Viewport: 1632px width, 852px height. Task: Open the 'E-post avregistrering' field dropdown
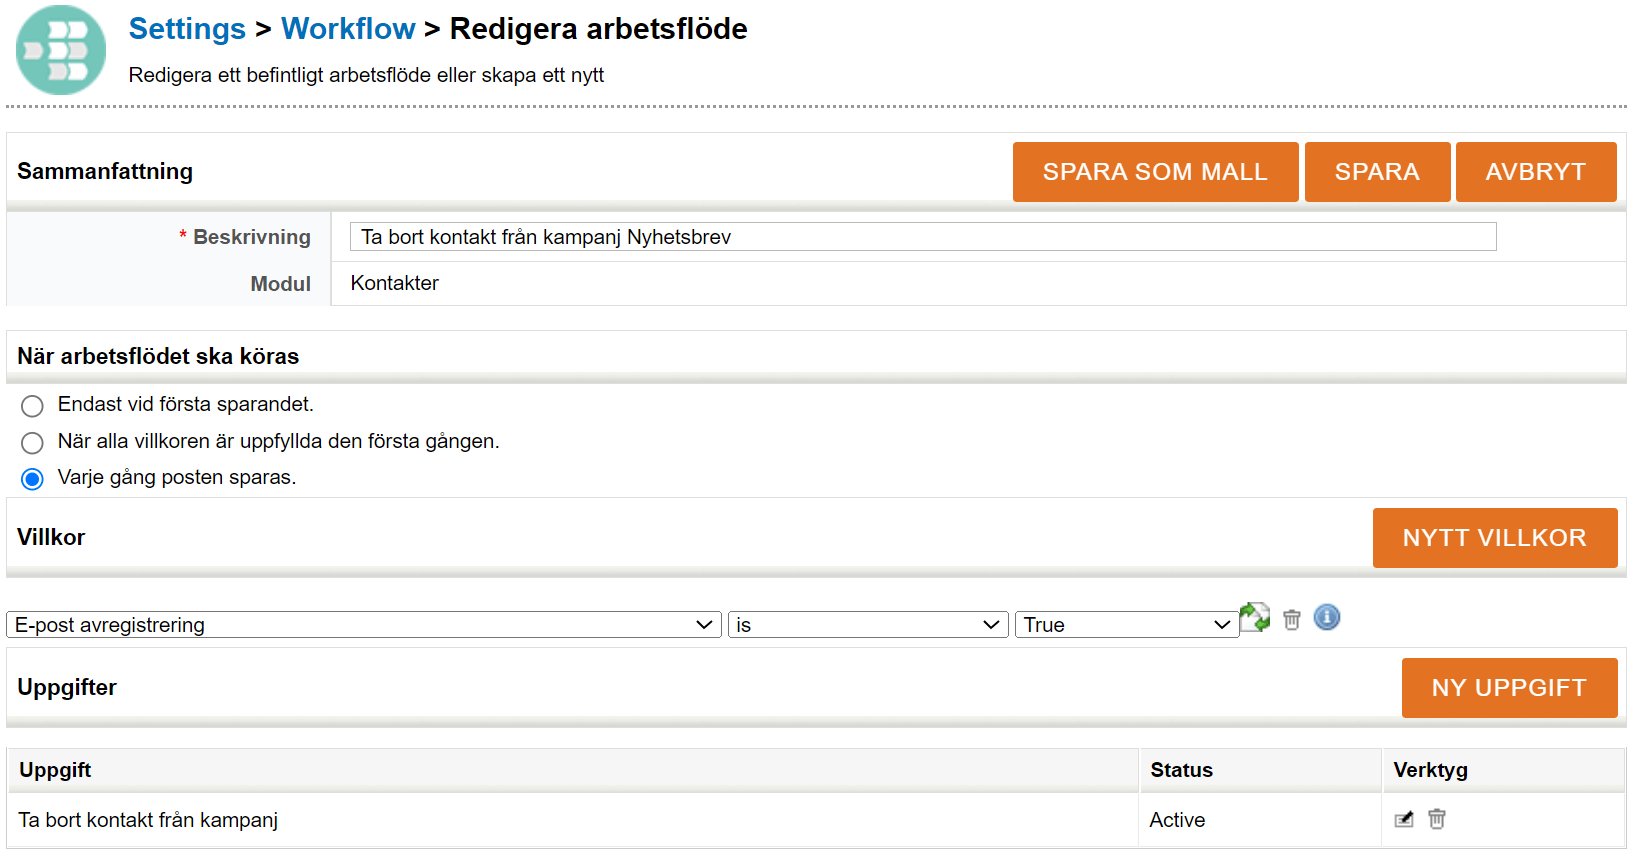tap(364, 625)
